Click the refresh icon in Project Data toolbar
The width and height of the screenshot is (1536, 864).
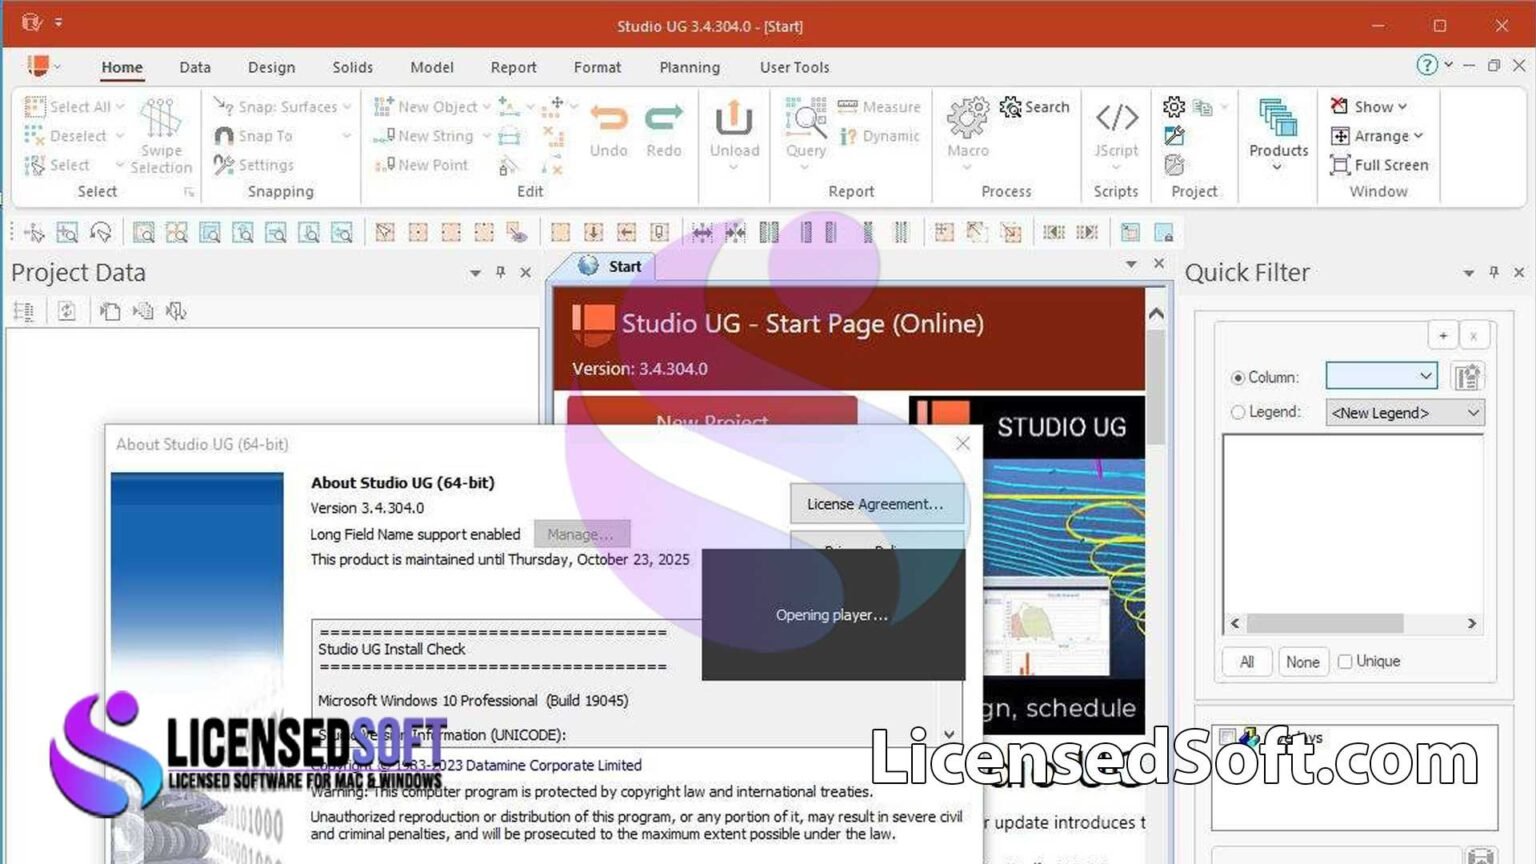(67, 312)
